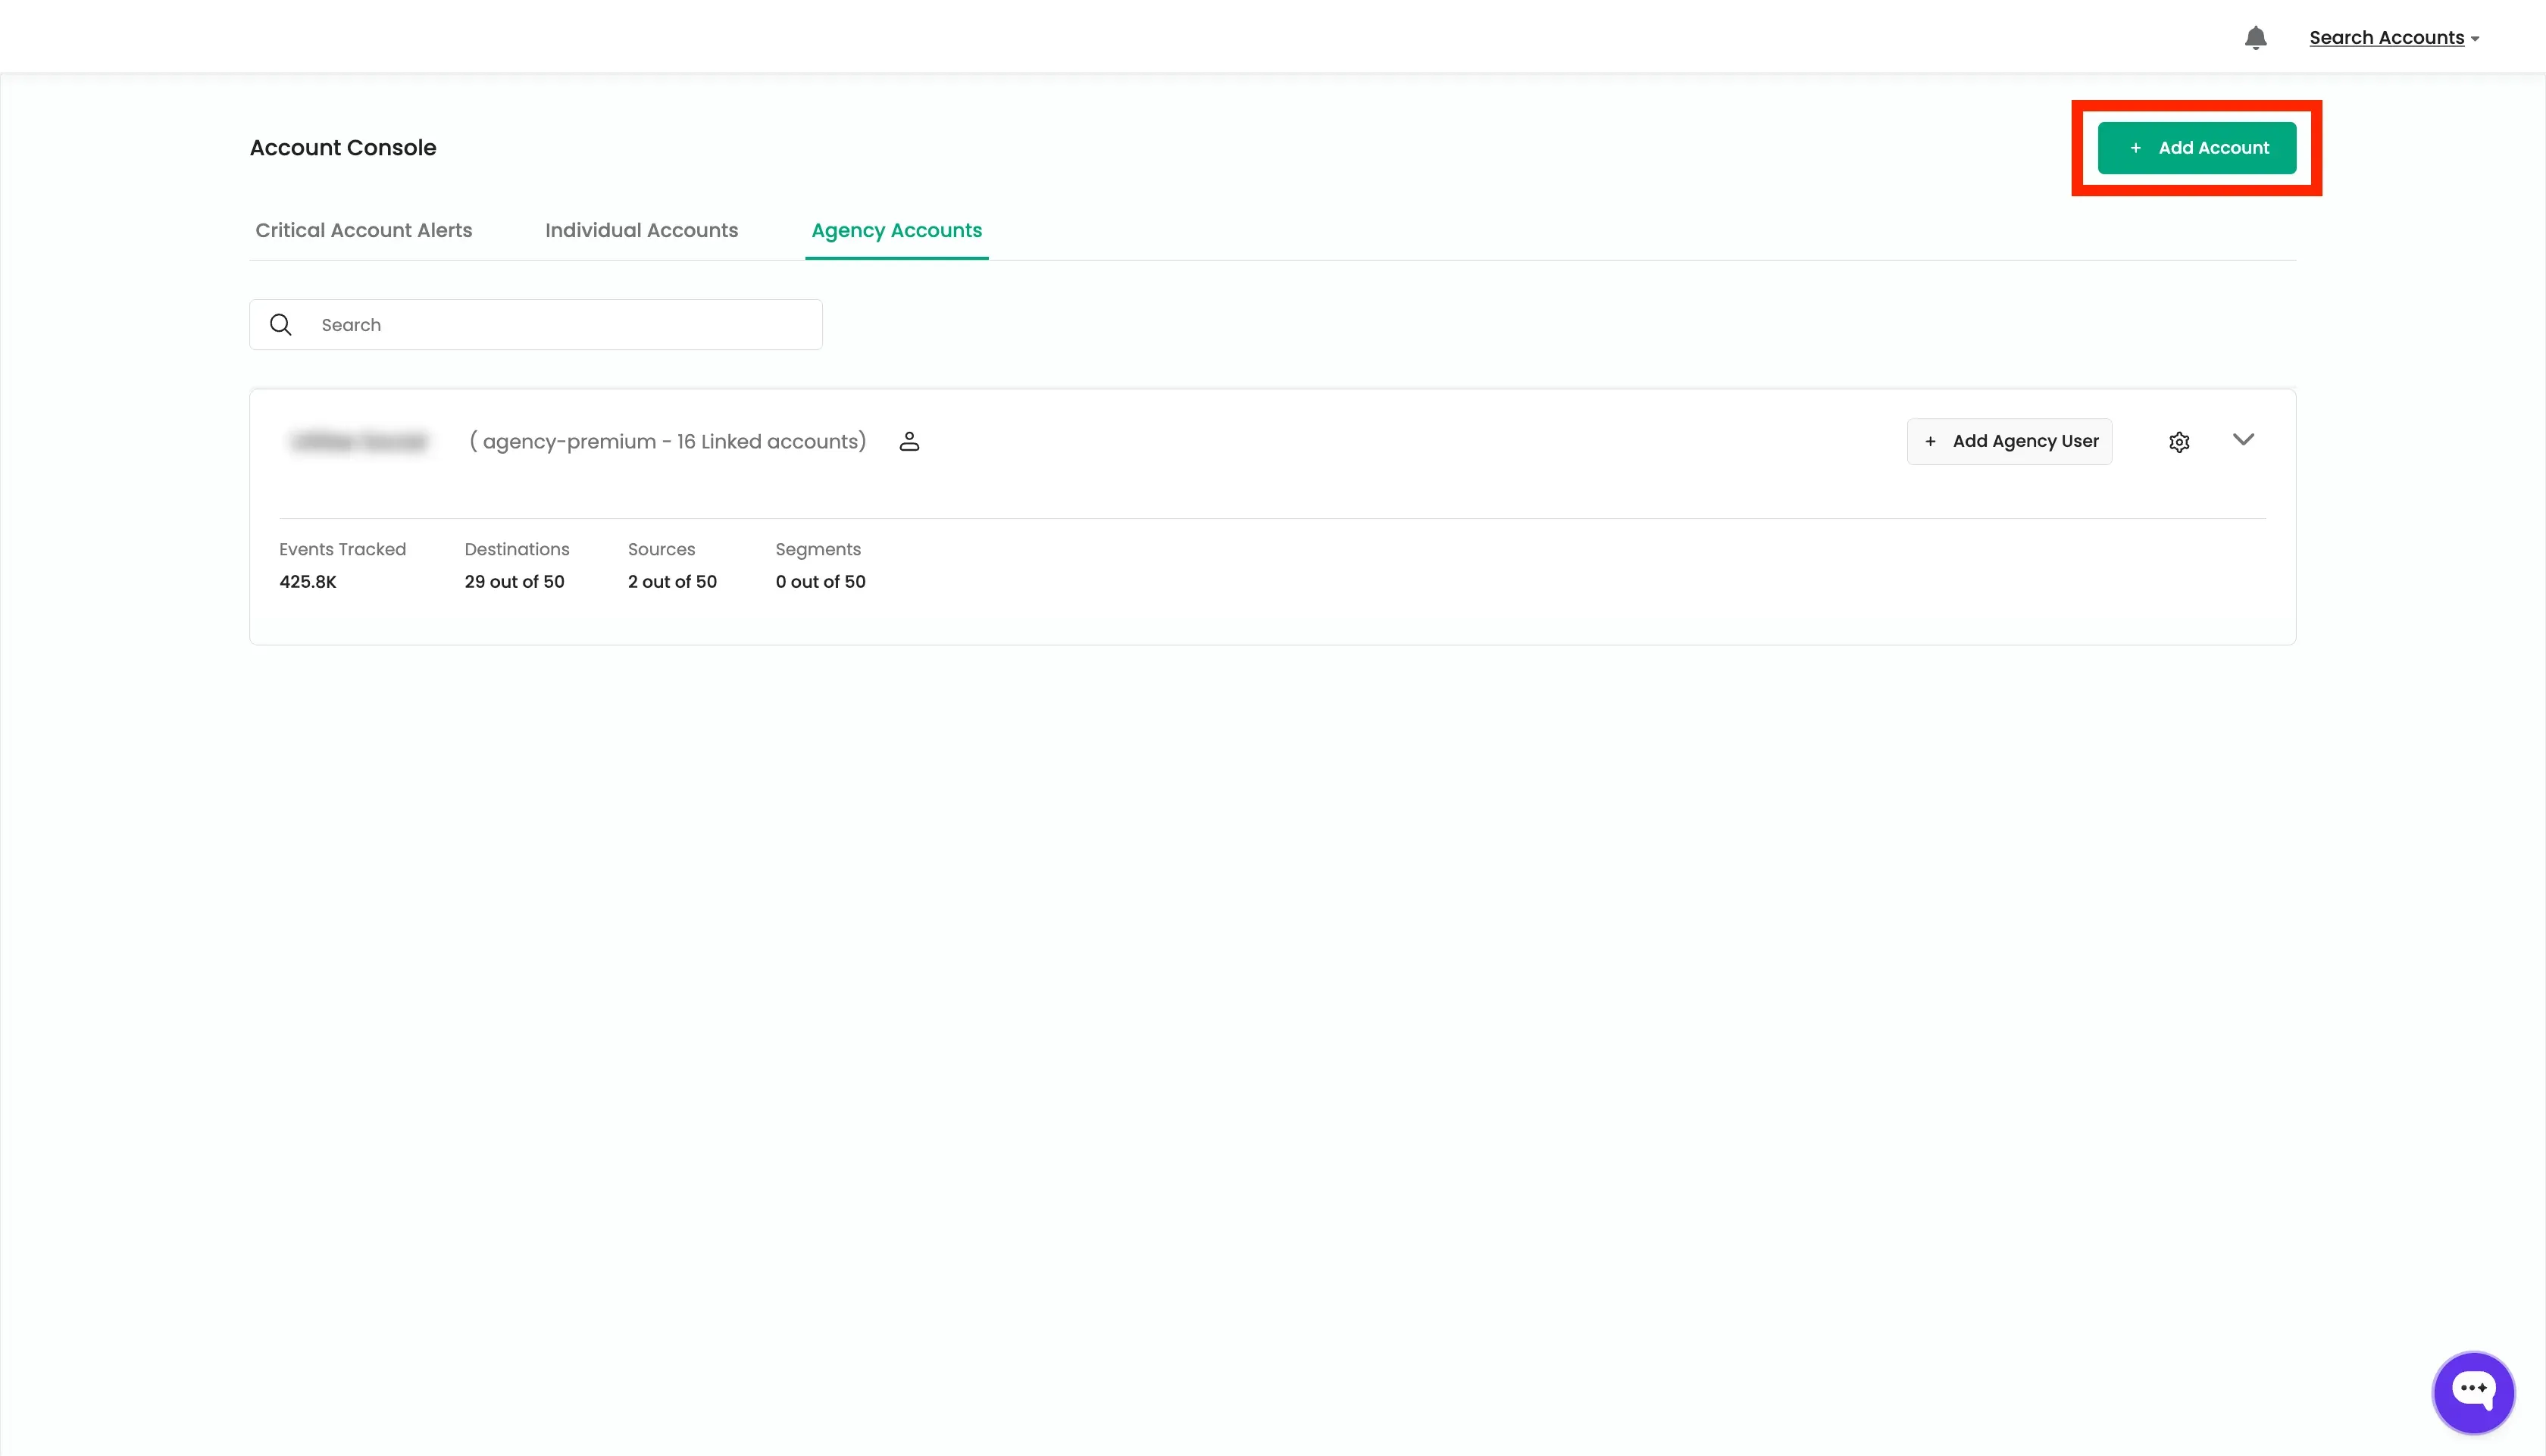Screen dimensions: 2546x1456
Task: Click the Search input field
Action: coord(536,325)
